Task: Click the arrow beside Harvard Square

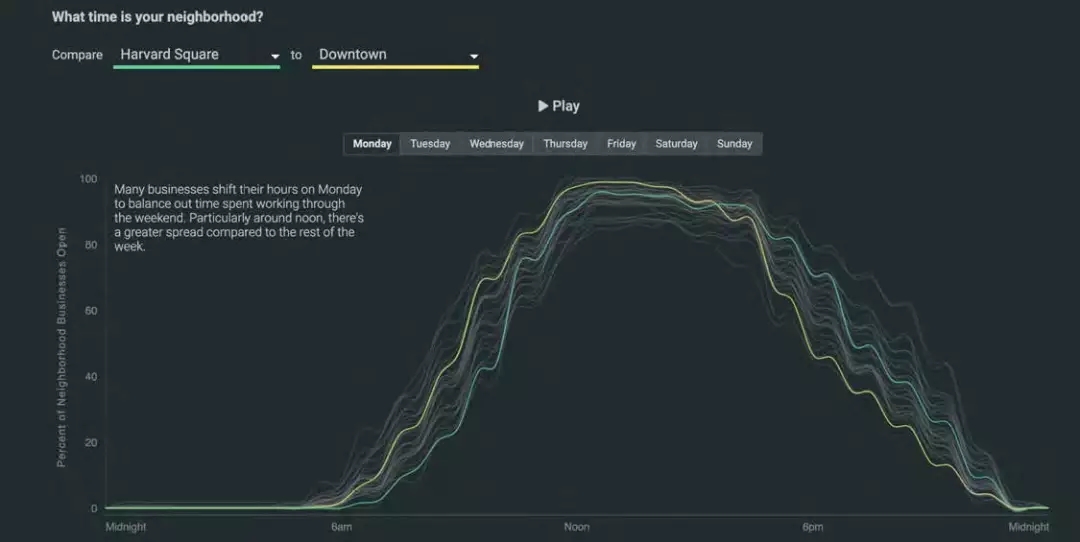Action: 275,56
